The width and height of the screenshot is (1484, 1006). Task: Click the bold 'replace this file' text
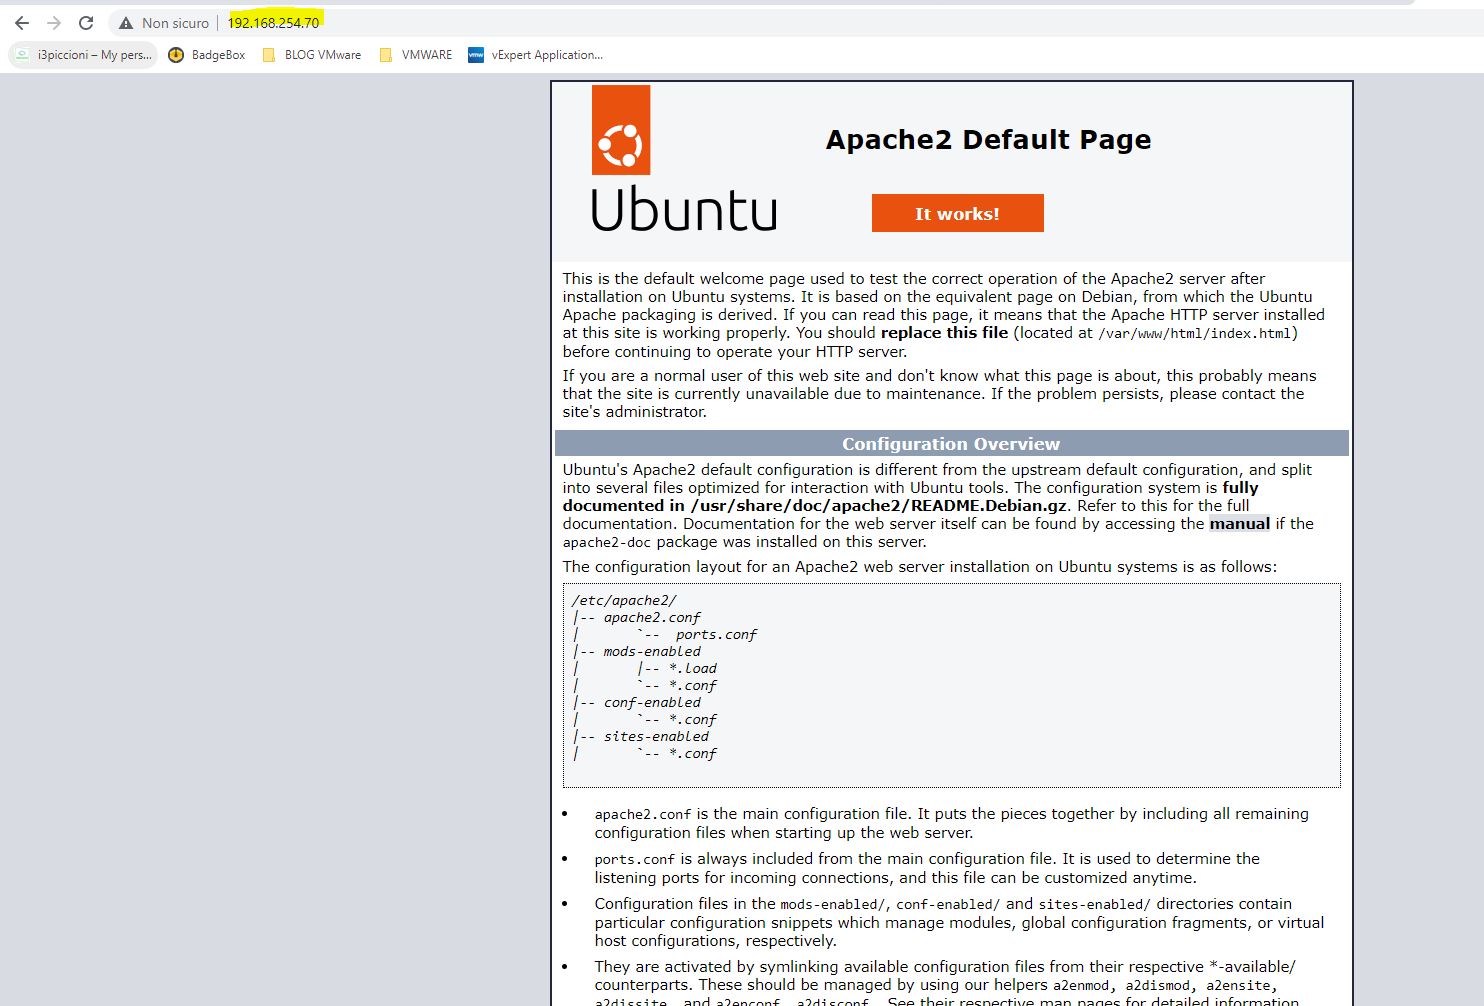[944, 333]
